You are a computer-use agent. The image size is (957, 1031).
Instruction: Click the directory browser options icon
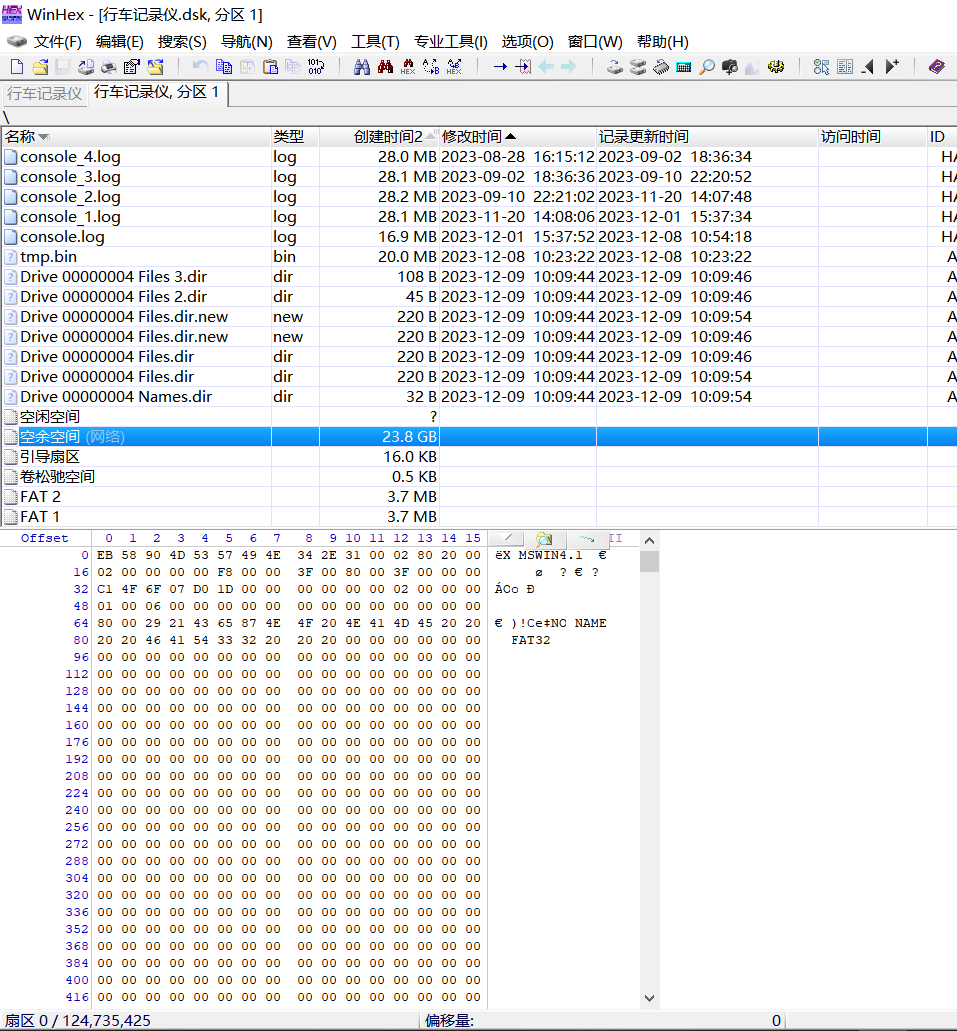click(x=822, y=66)
